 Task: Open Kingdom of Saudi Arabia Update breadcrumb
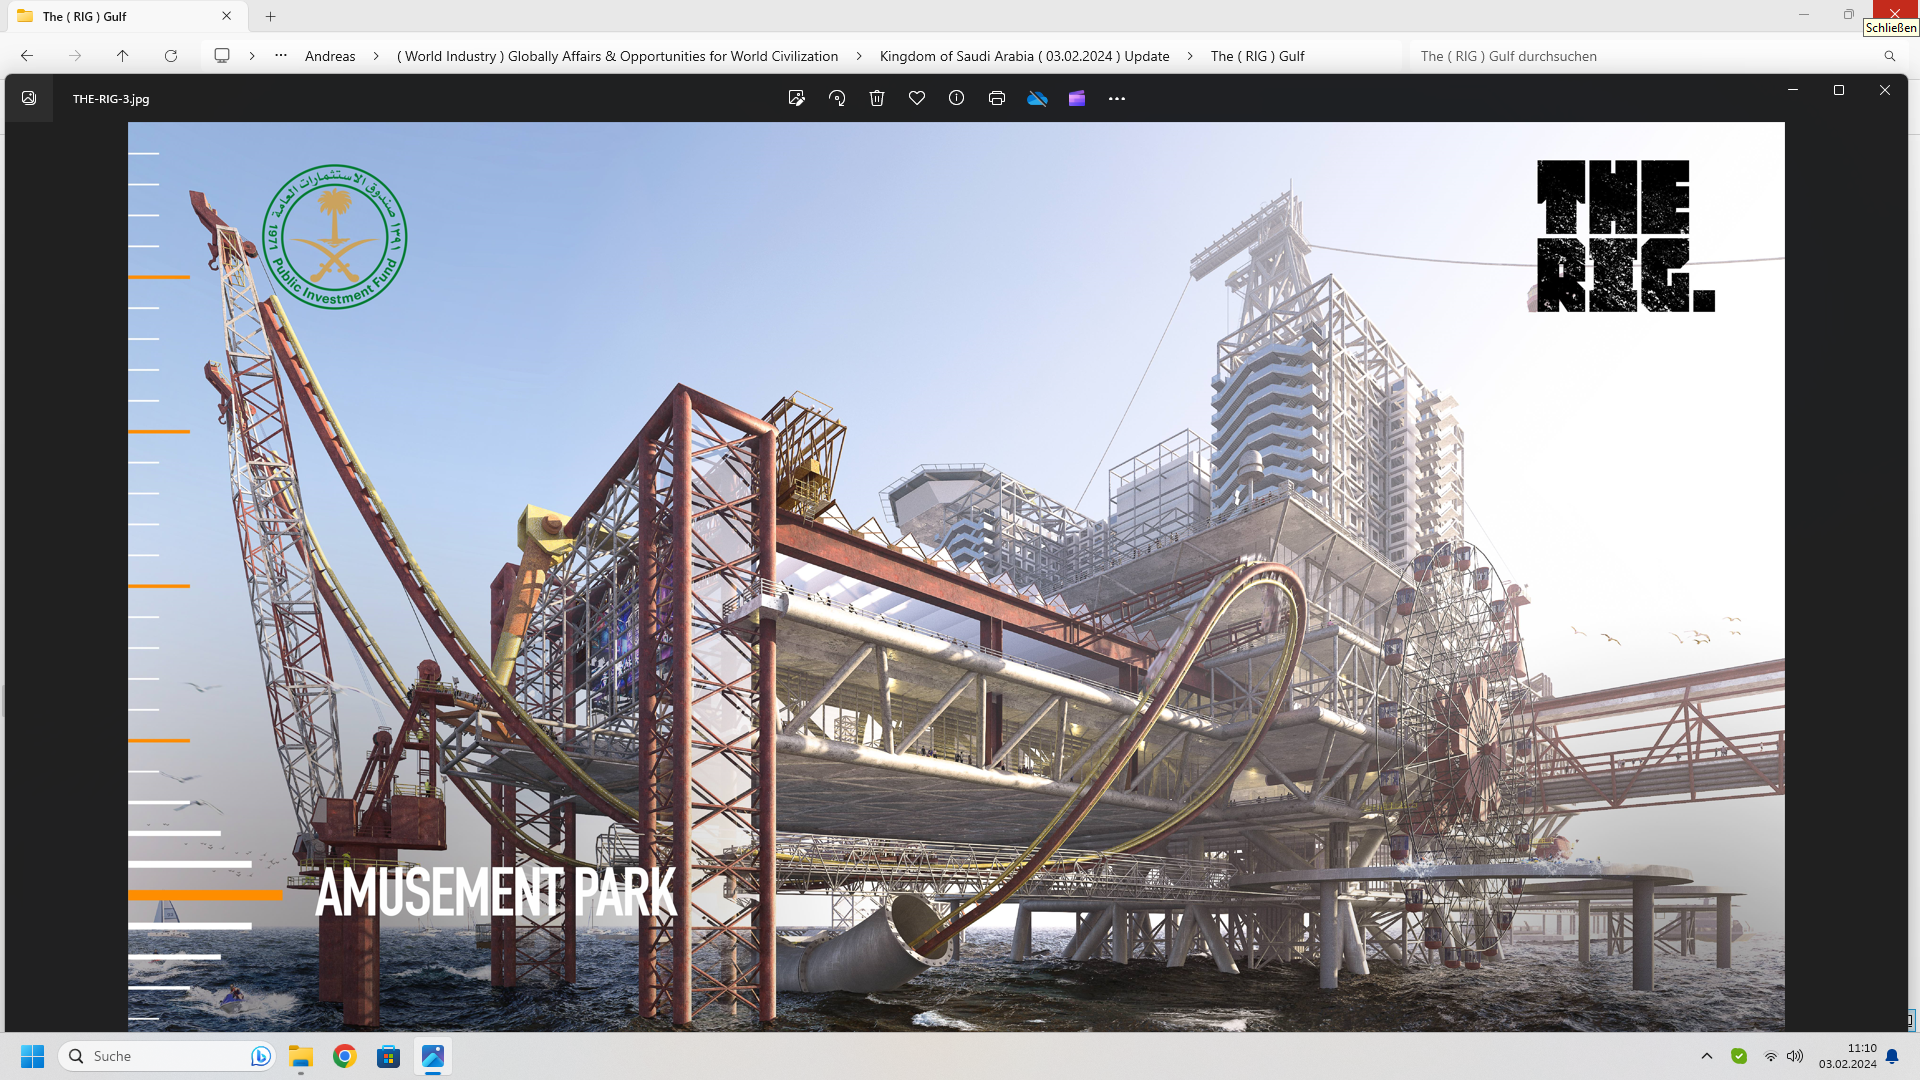pos(1024,56)
